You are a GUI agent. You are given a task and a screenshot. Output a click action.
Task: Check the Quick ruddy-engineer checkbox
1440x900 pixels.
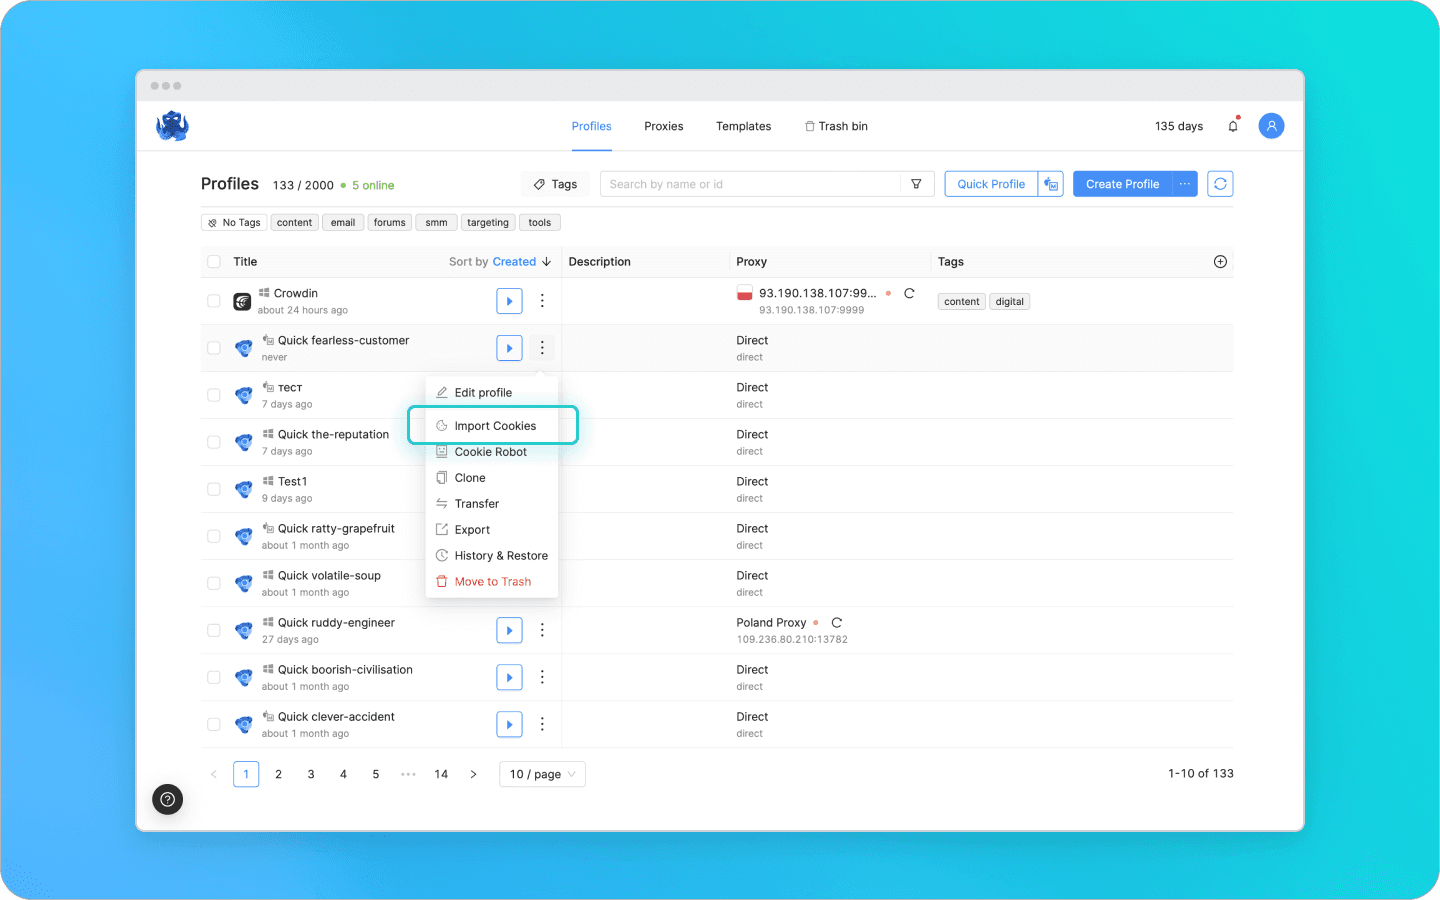click(214, 630)
